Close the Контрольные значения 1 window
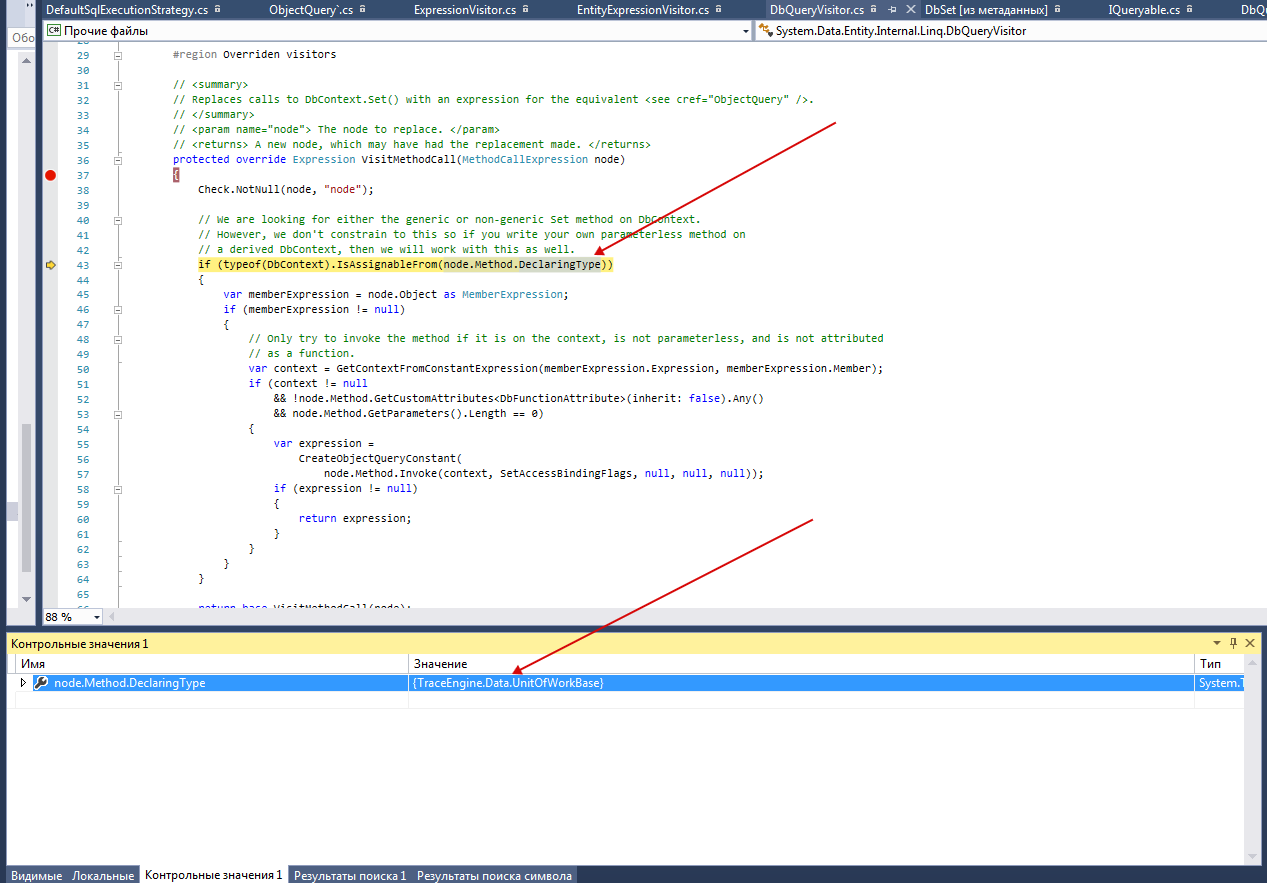The width and height of the screenshot is (1267, 883). [x=1250, y=643]
